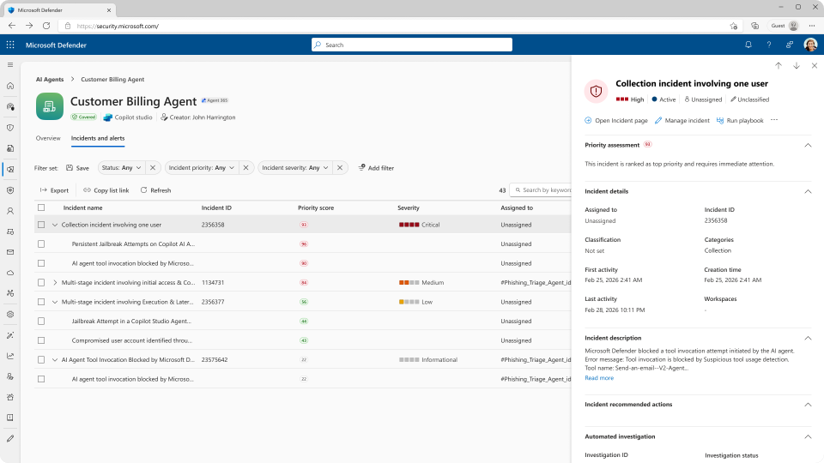Click the Export button

coord(54,190)
